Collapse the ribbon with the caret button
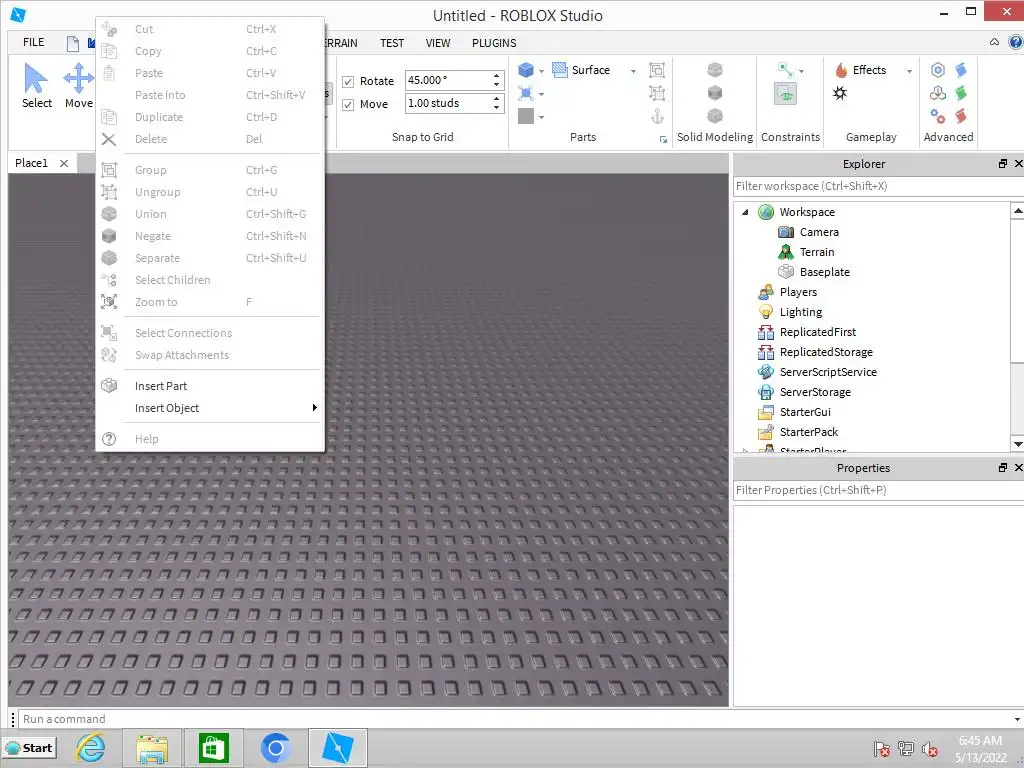The height and width of the screenshot is (768, 1024). pos(994,42)
